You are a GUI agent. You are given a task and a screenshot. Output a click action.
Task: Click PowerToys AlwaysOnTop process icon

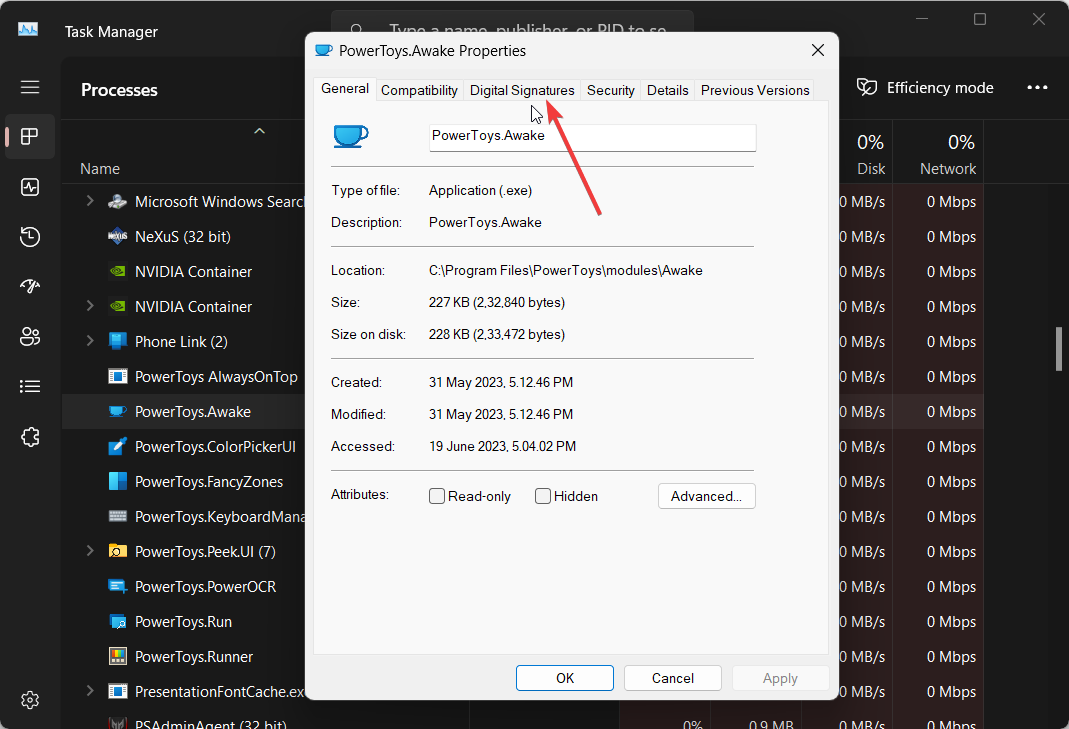[117, 376]
